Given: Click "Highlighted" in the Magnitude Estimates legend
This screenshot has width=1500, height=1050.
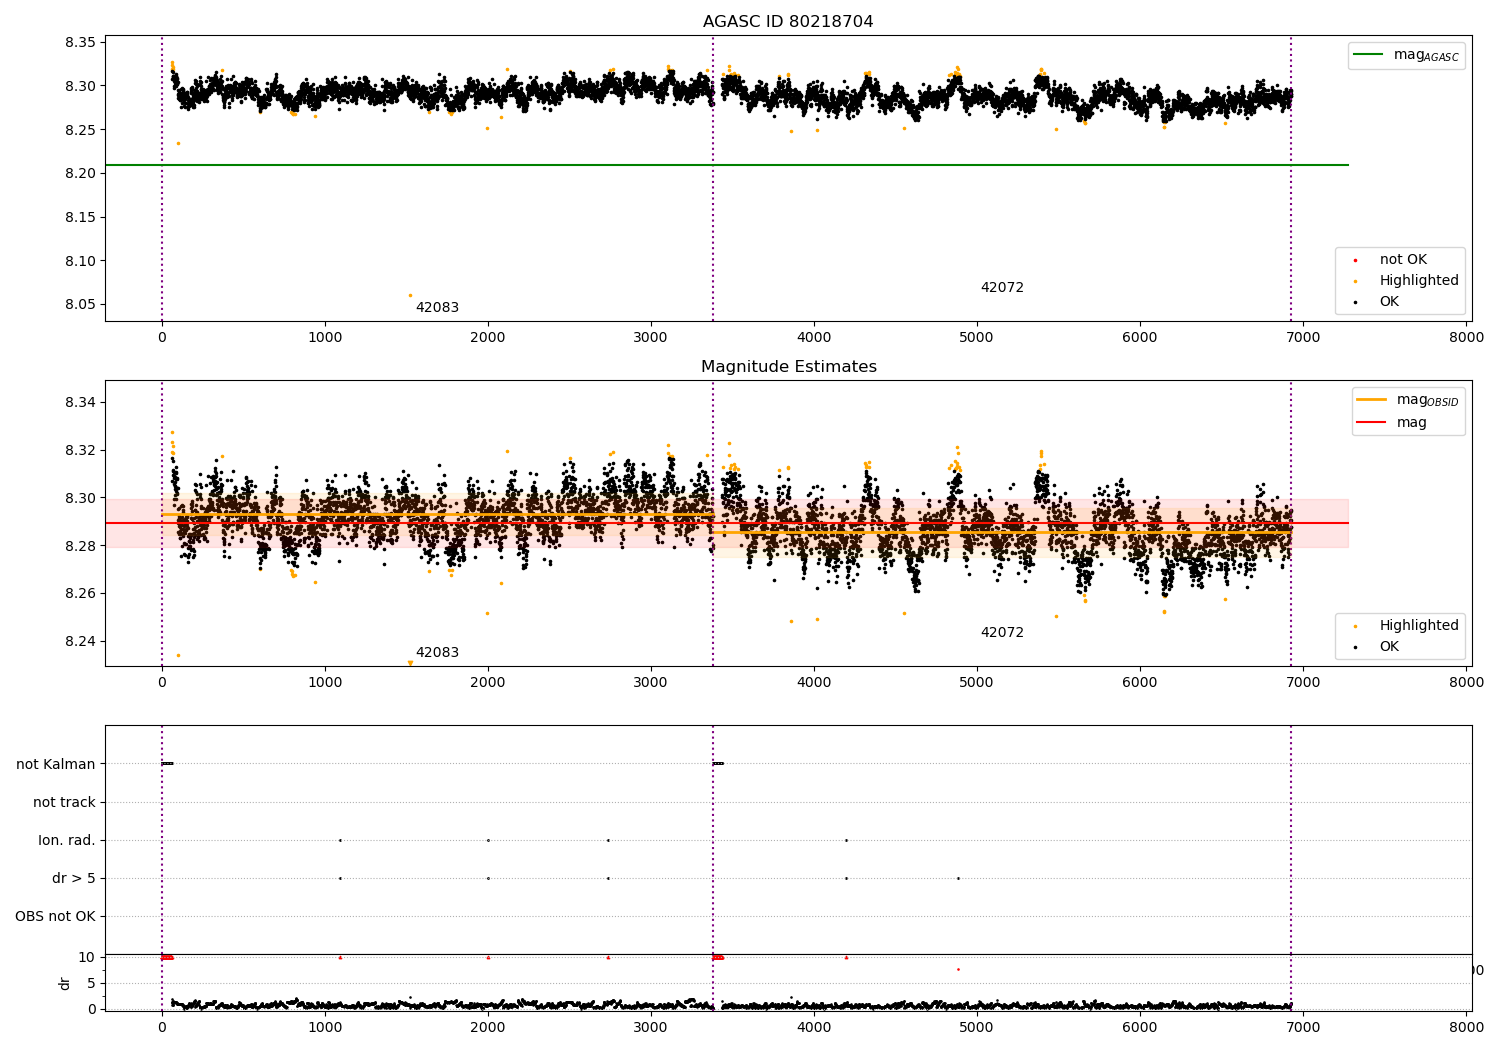Looking at the screenshot, I should point(1419,626).
